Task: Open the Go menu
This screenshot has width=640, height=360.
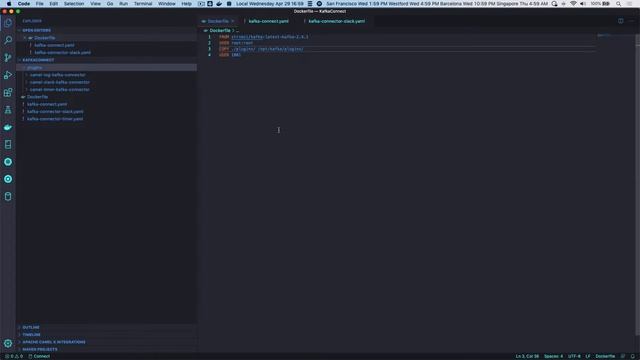Action: pos(110,4)
